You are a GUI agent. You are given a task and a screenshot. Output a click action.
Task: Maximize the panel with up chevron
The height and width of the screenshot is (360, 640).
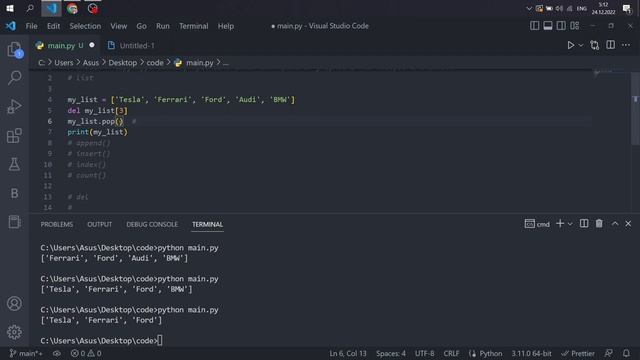615,224
